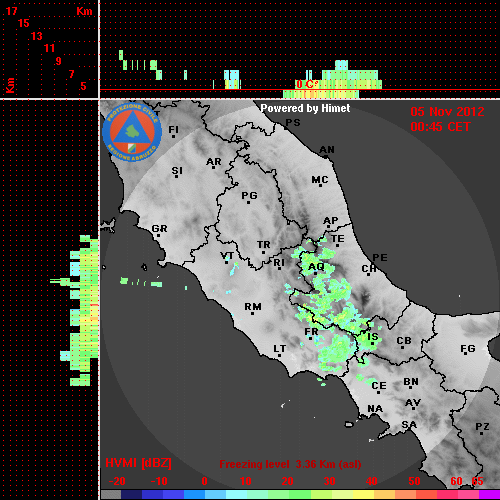Click the RI city label

279,263
